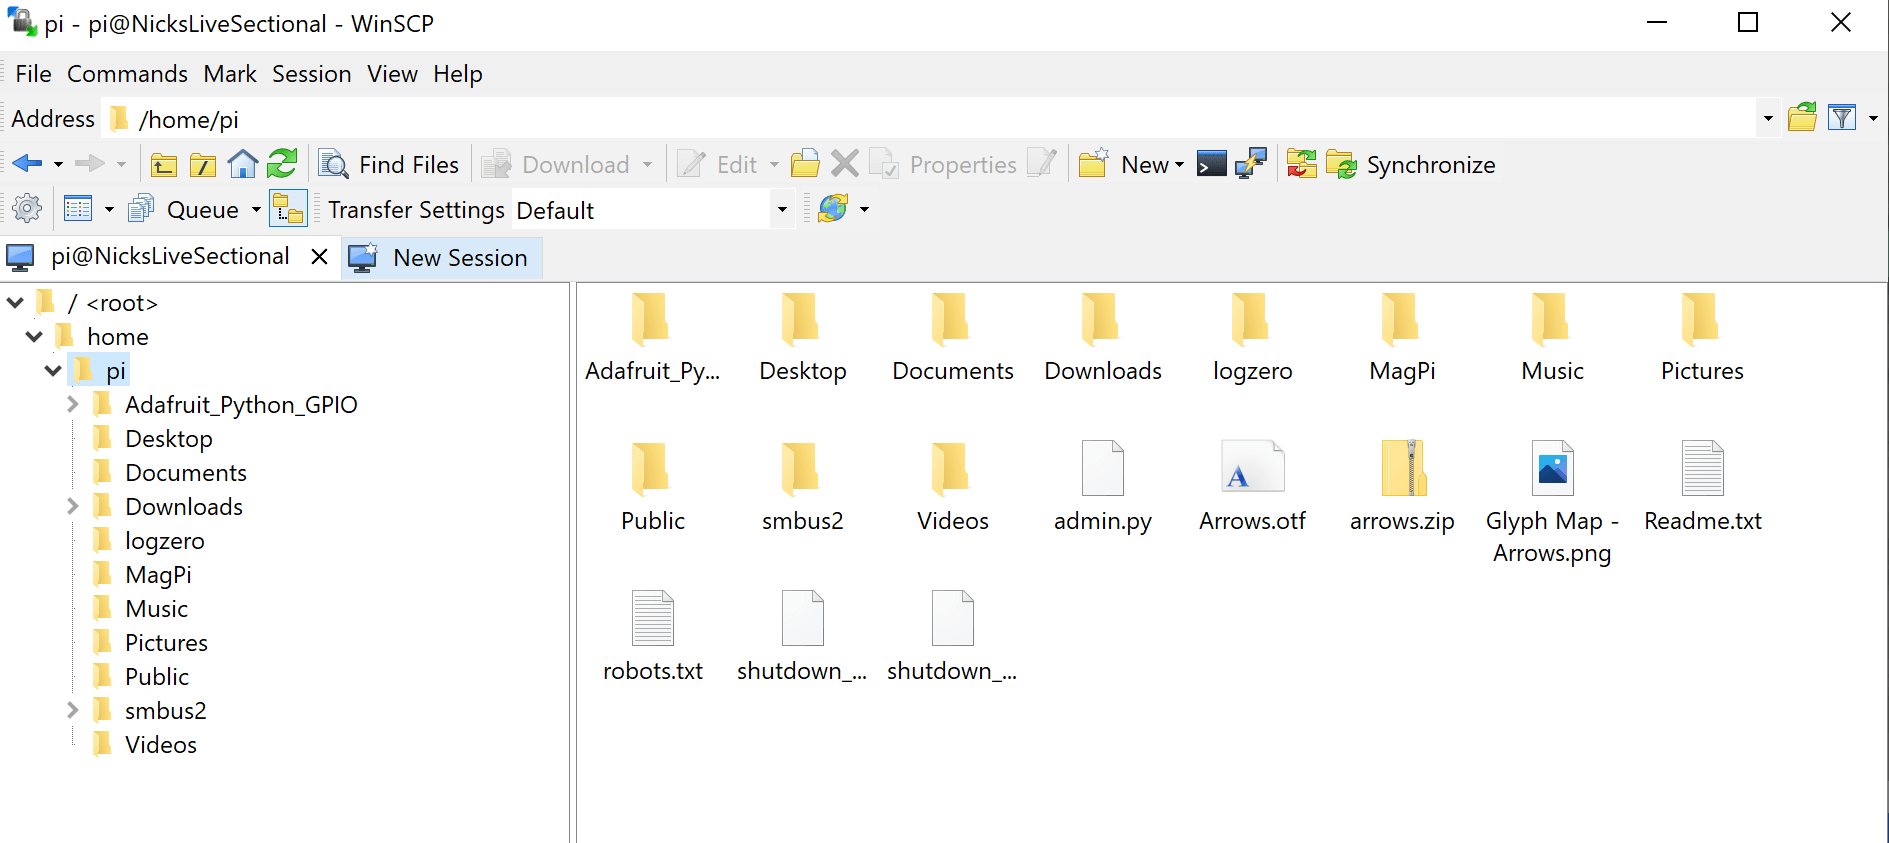Click the Delete X icon
Screen dimensions: 1889x843
(845, 164)
